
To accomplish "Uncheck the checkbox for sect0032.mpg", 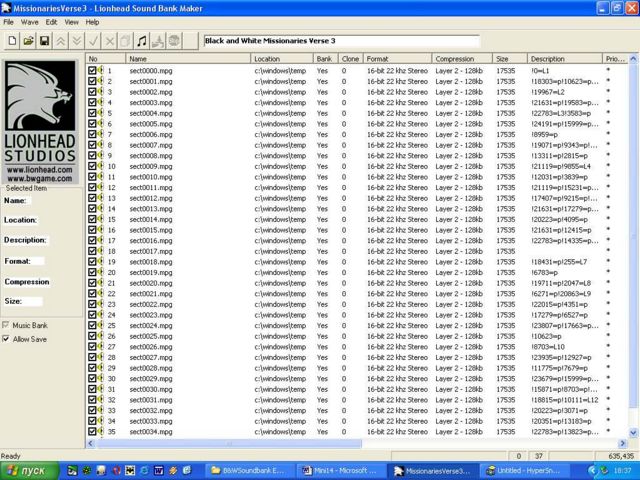I will (92, 410).
